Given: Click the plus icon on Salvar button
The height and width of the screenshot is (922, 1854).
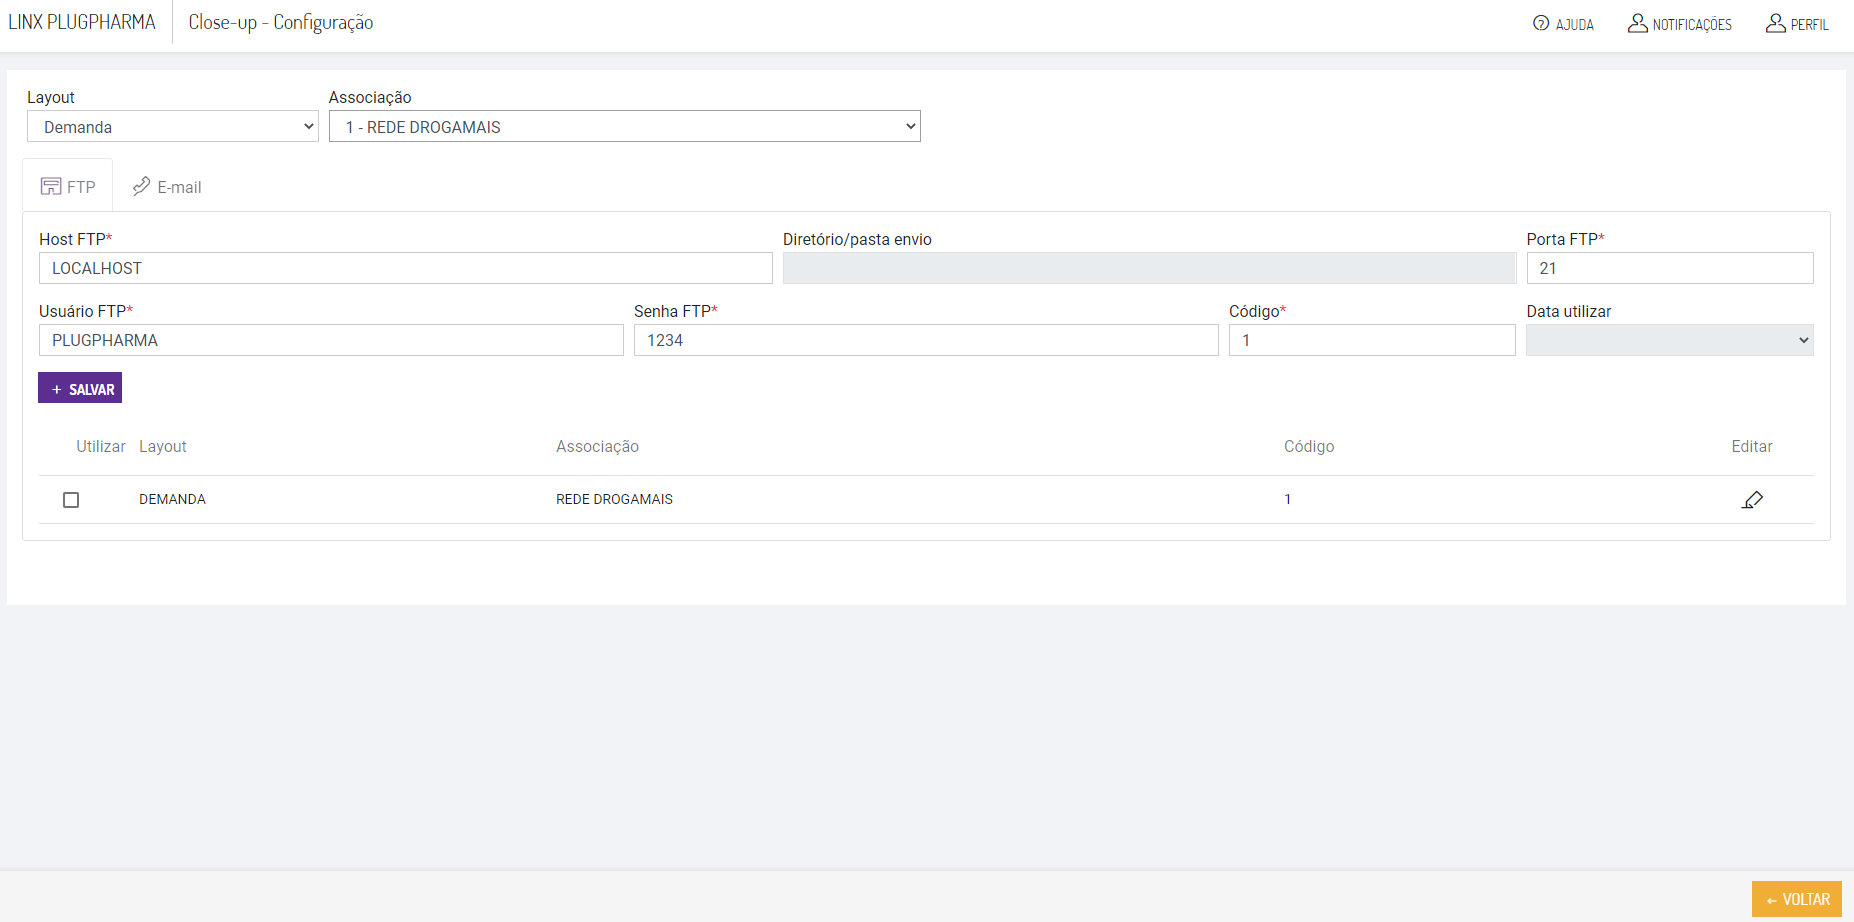Looking at the screenshot, I should (x=57, y=389).
